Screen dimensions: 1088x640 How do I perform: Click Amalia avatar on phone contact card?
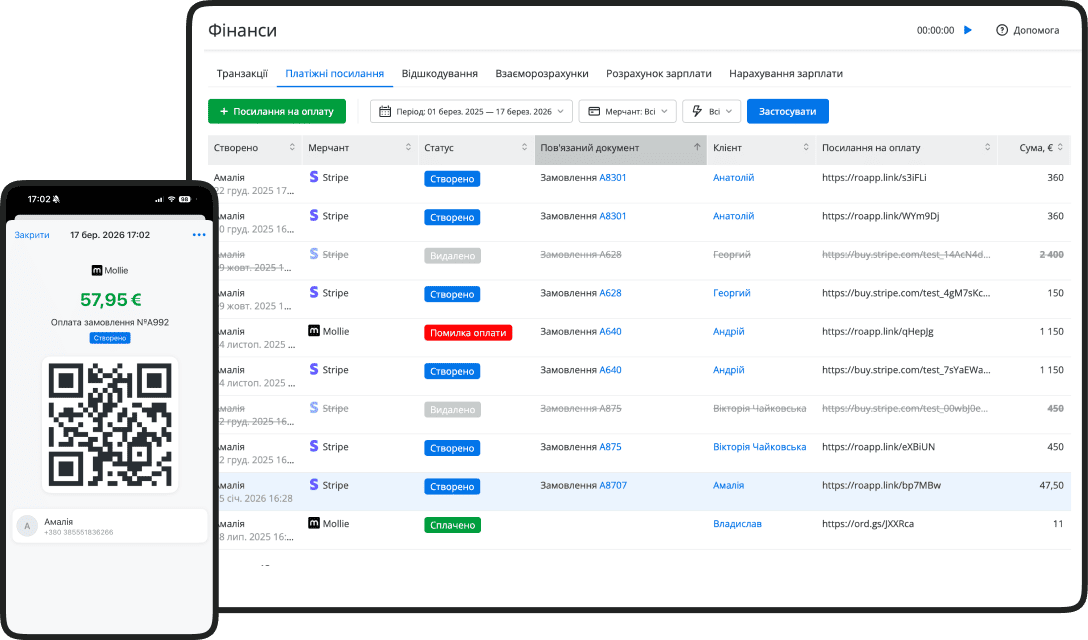28,527
